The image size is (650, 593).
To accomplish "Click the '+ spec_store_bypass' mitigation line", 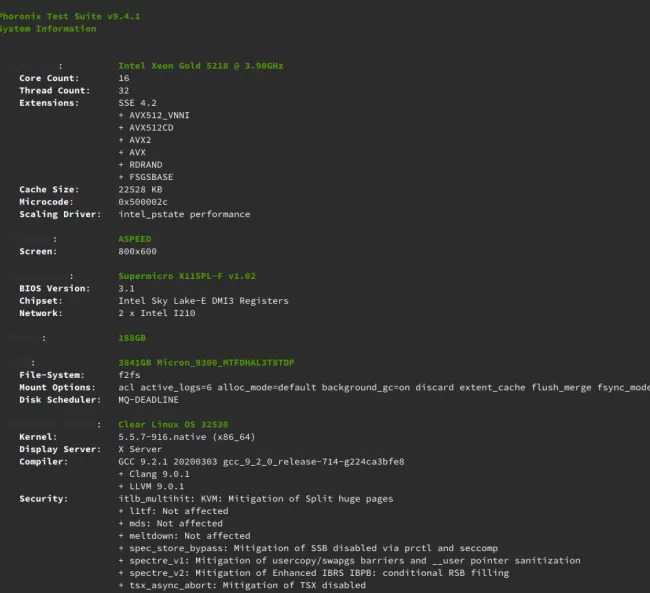I will [308, 549].
